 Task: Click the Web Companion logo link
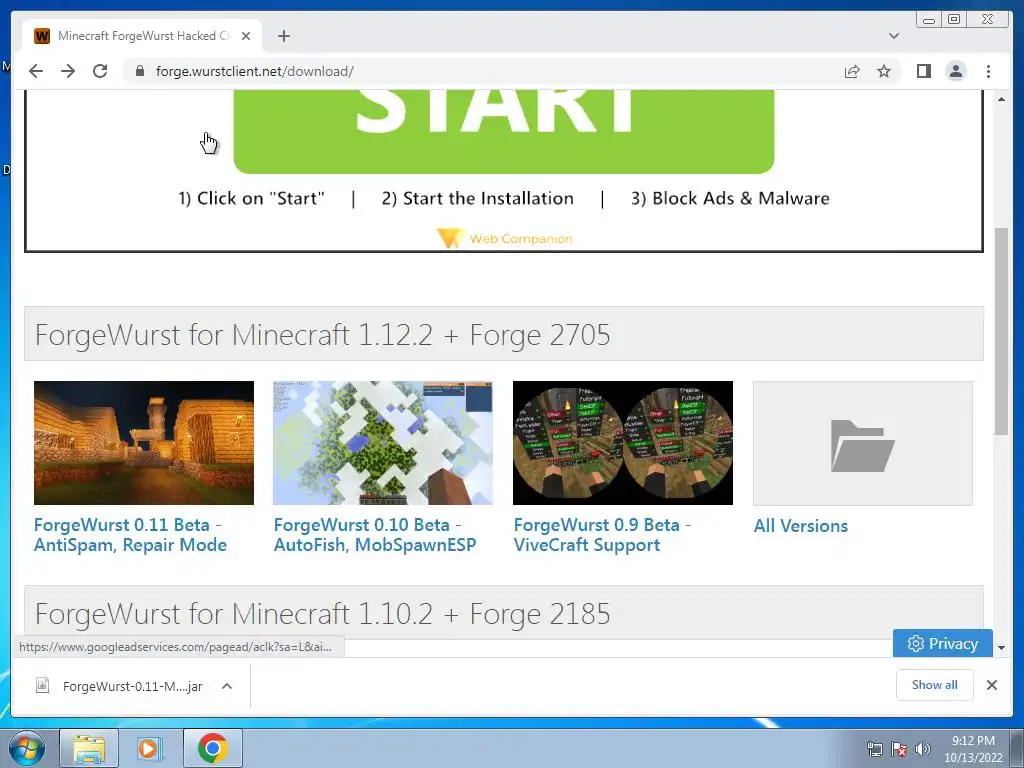(504, 238)
